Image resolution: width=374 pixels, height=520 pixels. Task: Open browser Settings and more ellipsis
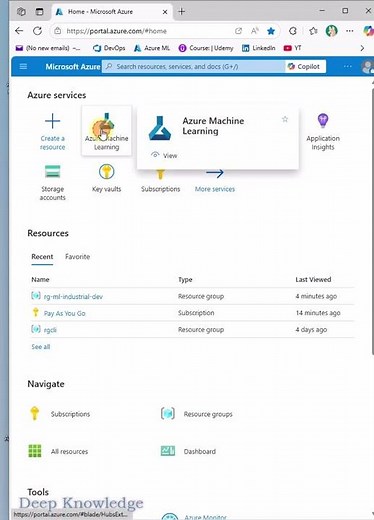coord(349,31)
